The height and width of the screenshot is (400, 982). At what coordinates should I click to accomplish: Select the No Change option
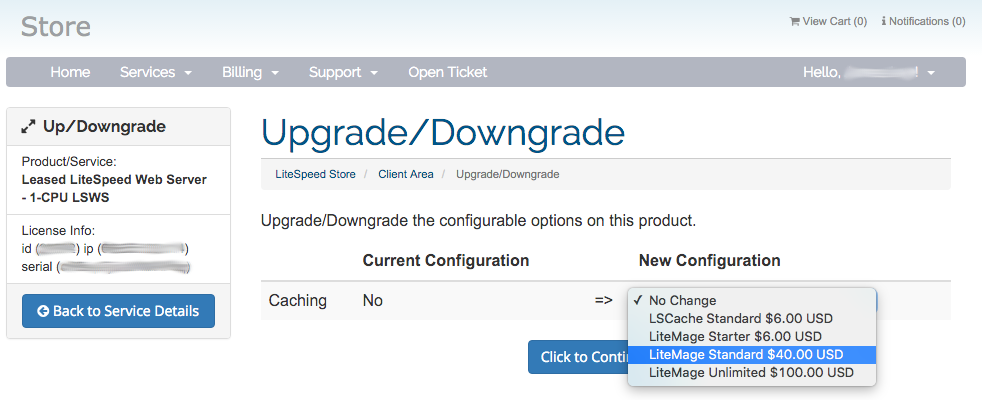coord(752,300)
